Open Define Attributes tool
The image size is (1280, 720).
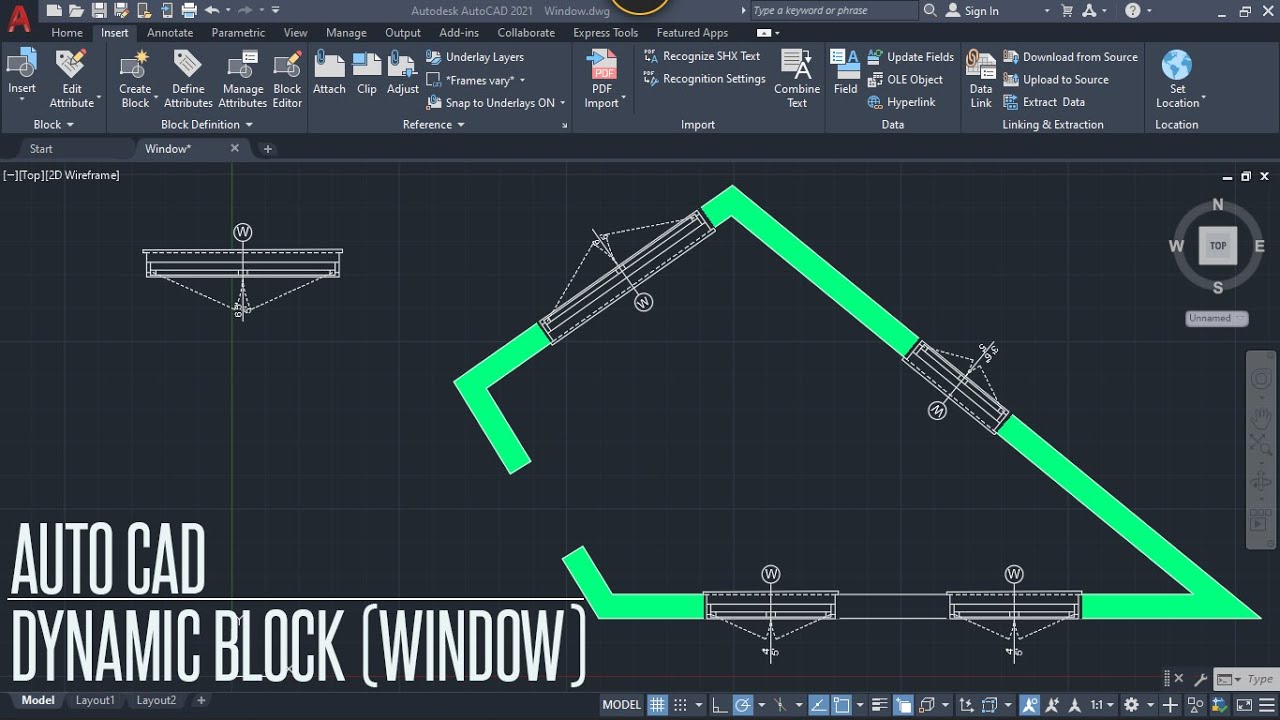(188, 78)
